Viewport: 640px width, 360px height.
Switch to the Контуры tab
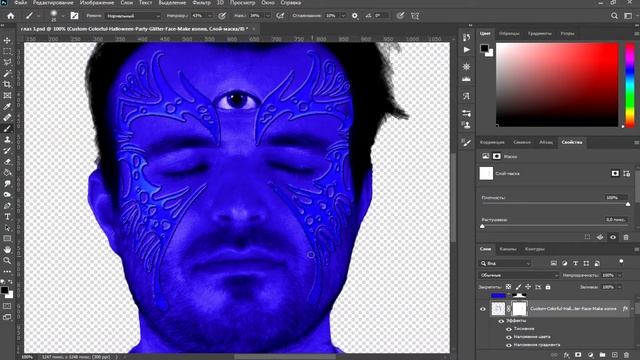tap(535, 249)
